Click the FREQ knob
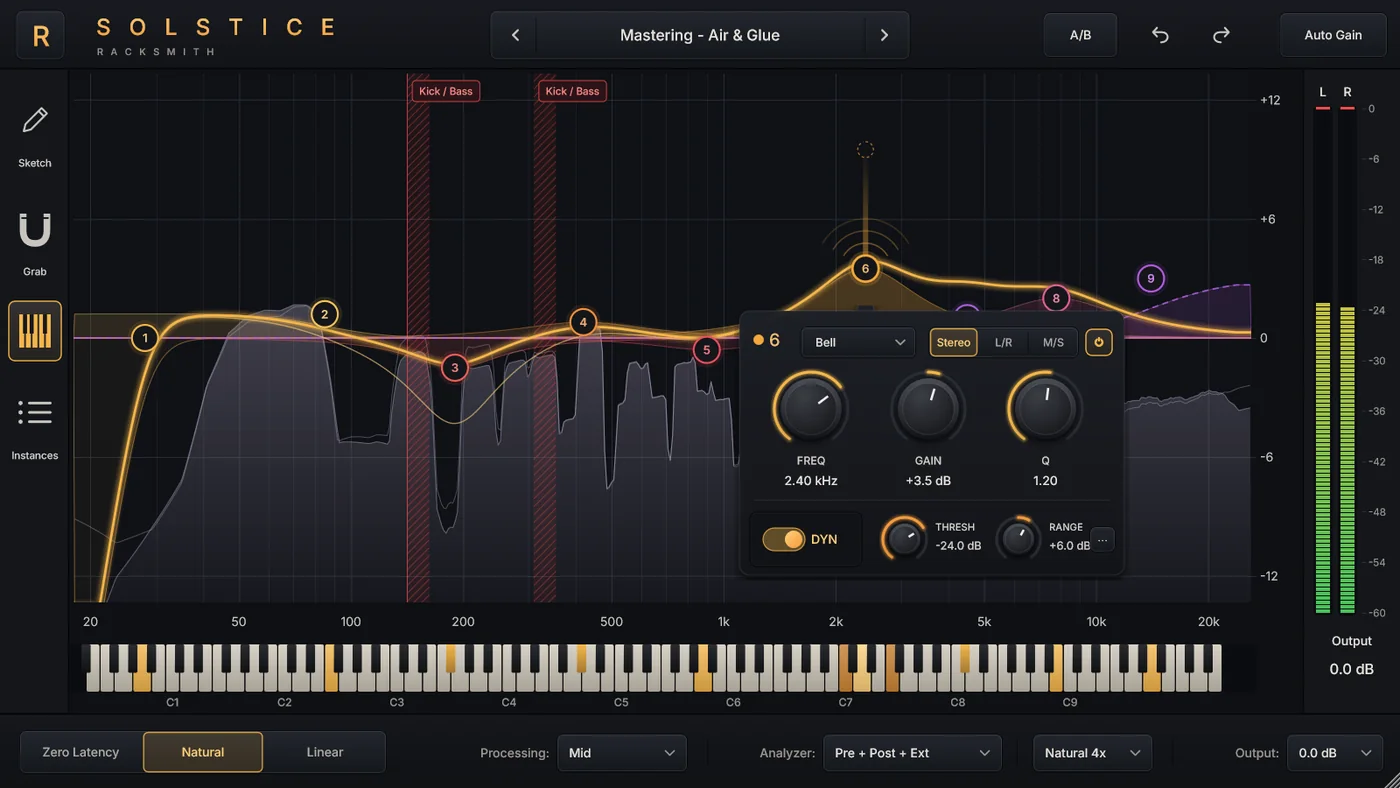1400x788 pixels. click(x=811, y=408)
